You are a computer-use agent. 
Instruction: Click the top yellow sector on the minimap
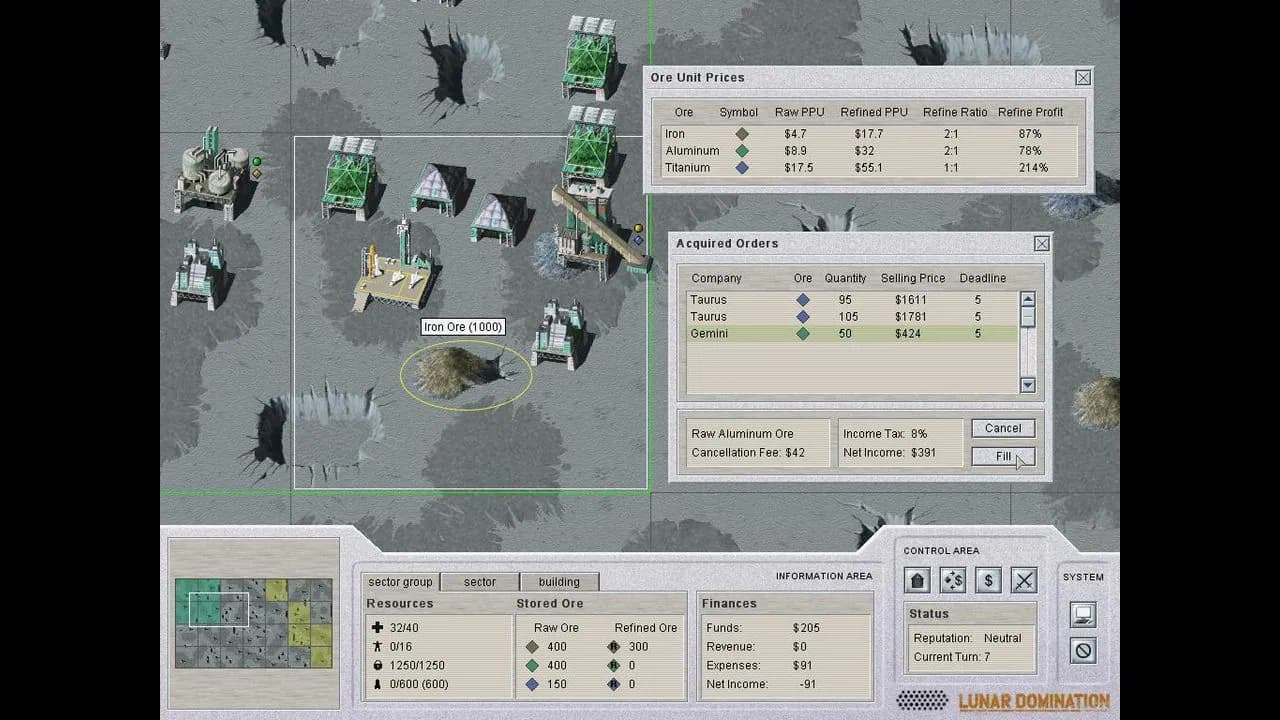pos(276,590)
